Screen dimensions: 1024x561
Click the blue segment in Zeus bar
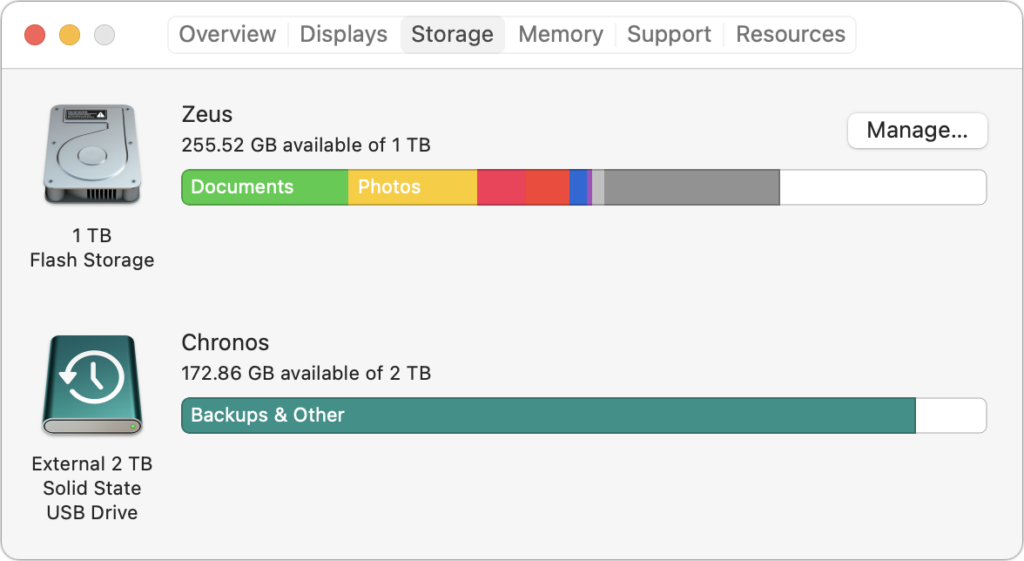coord(578,187)
